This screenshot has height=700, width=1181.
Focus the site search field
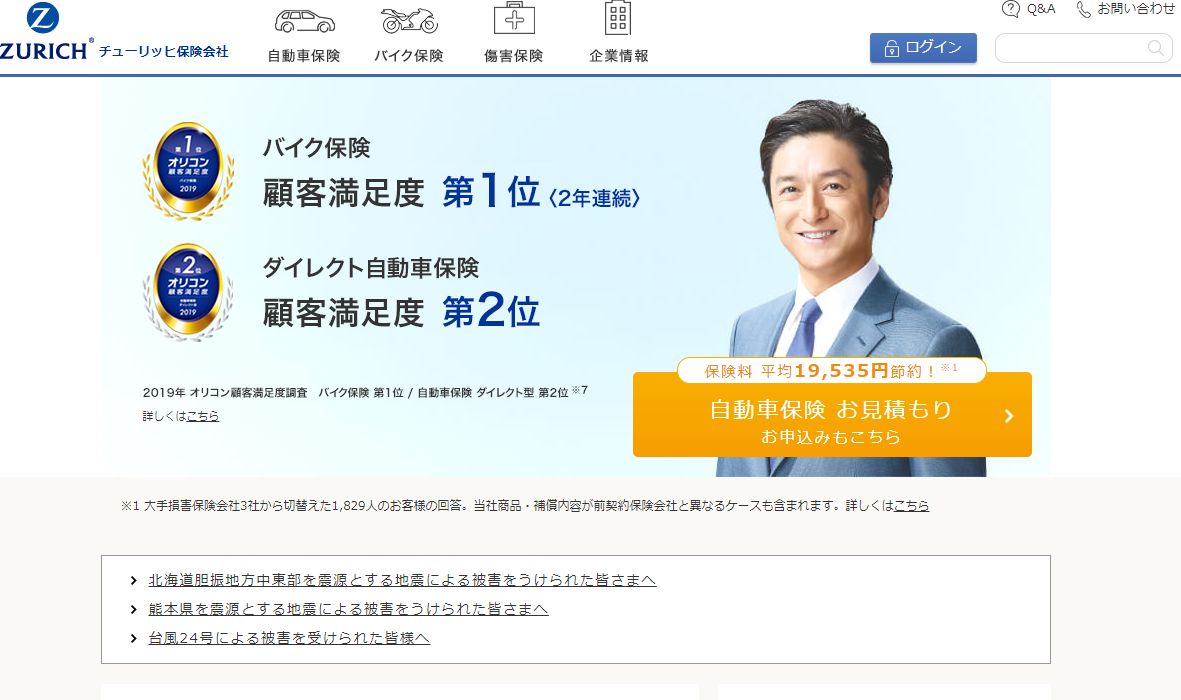click(x=1083, y=48)
